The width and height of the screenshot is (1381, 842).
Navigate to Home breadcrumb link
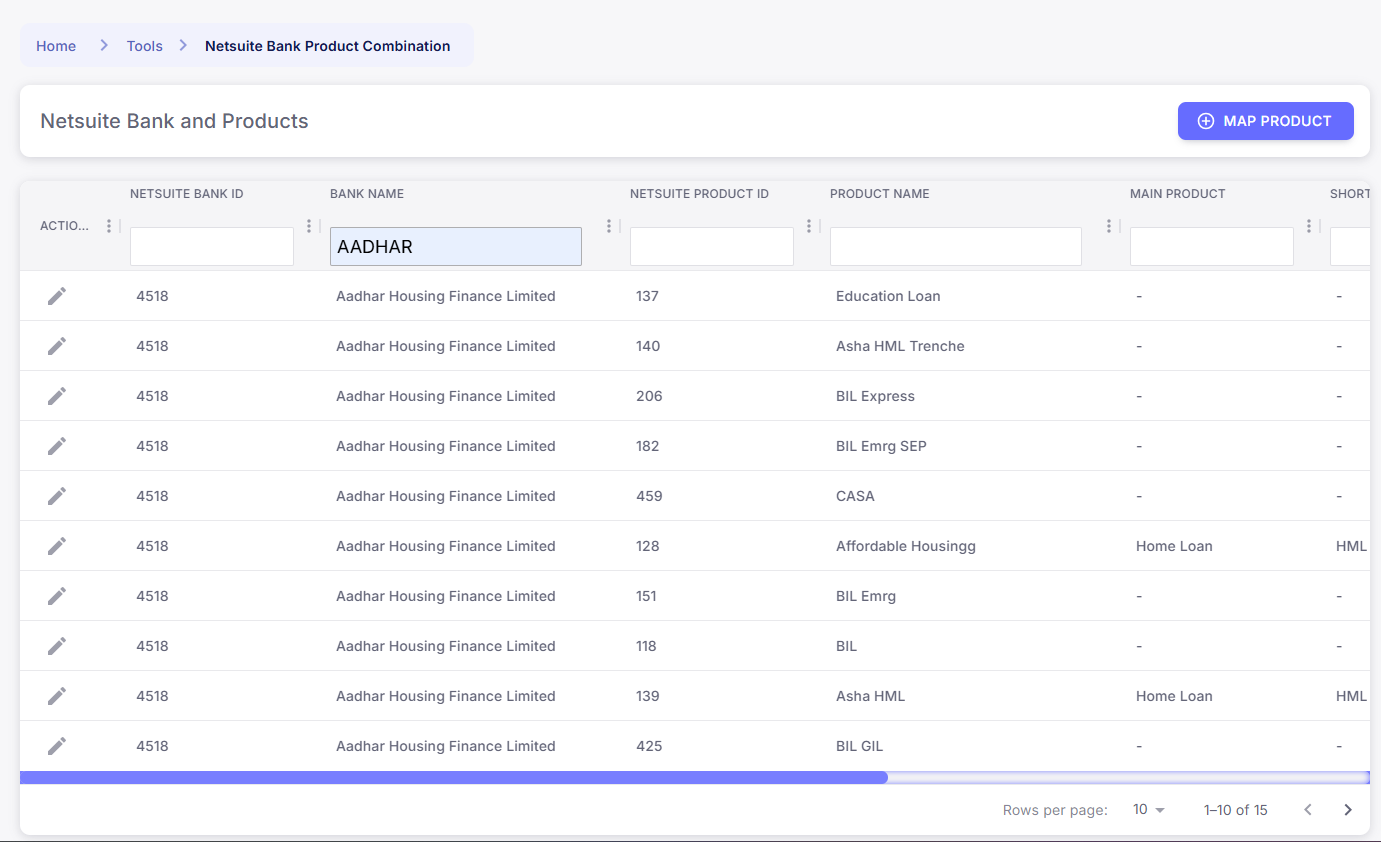[x=56, y=46]
